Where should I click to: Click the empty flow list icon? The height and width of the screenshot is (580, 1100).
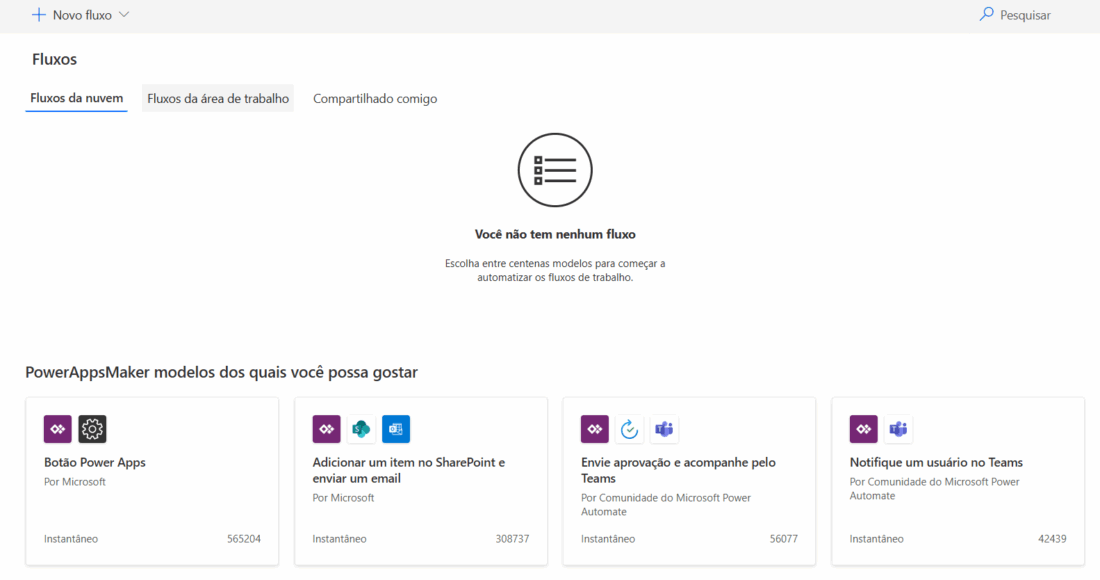555,170
